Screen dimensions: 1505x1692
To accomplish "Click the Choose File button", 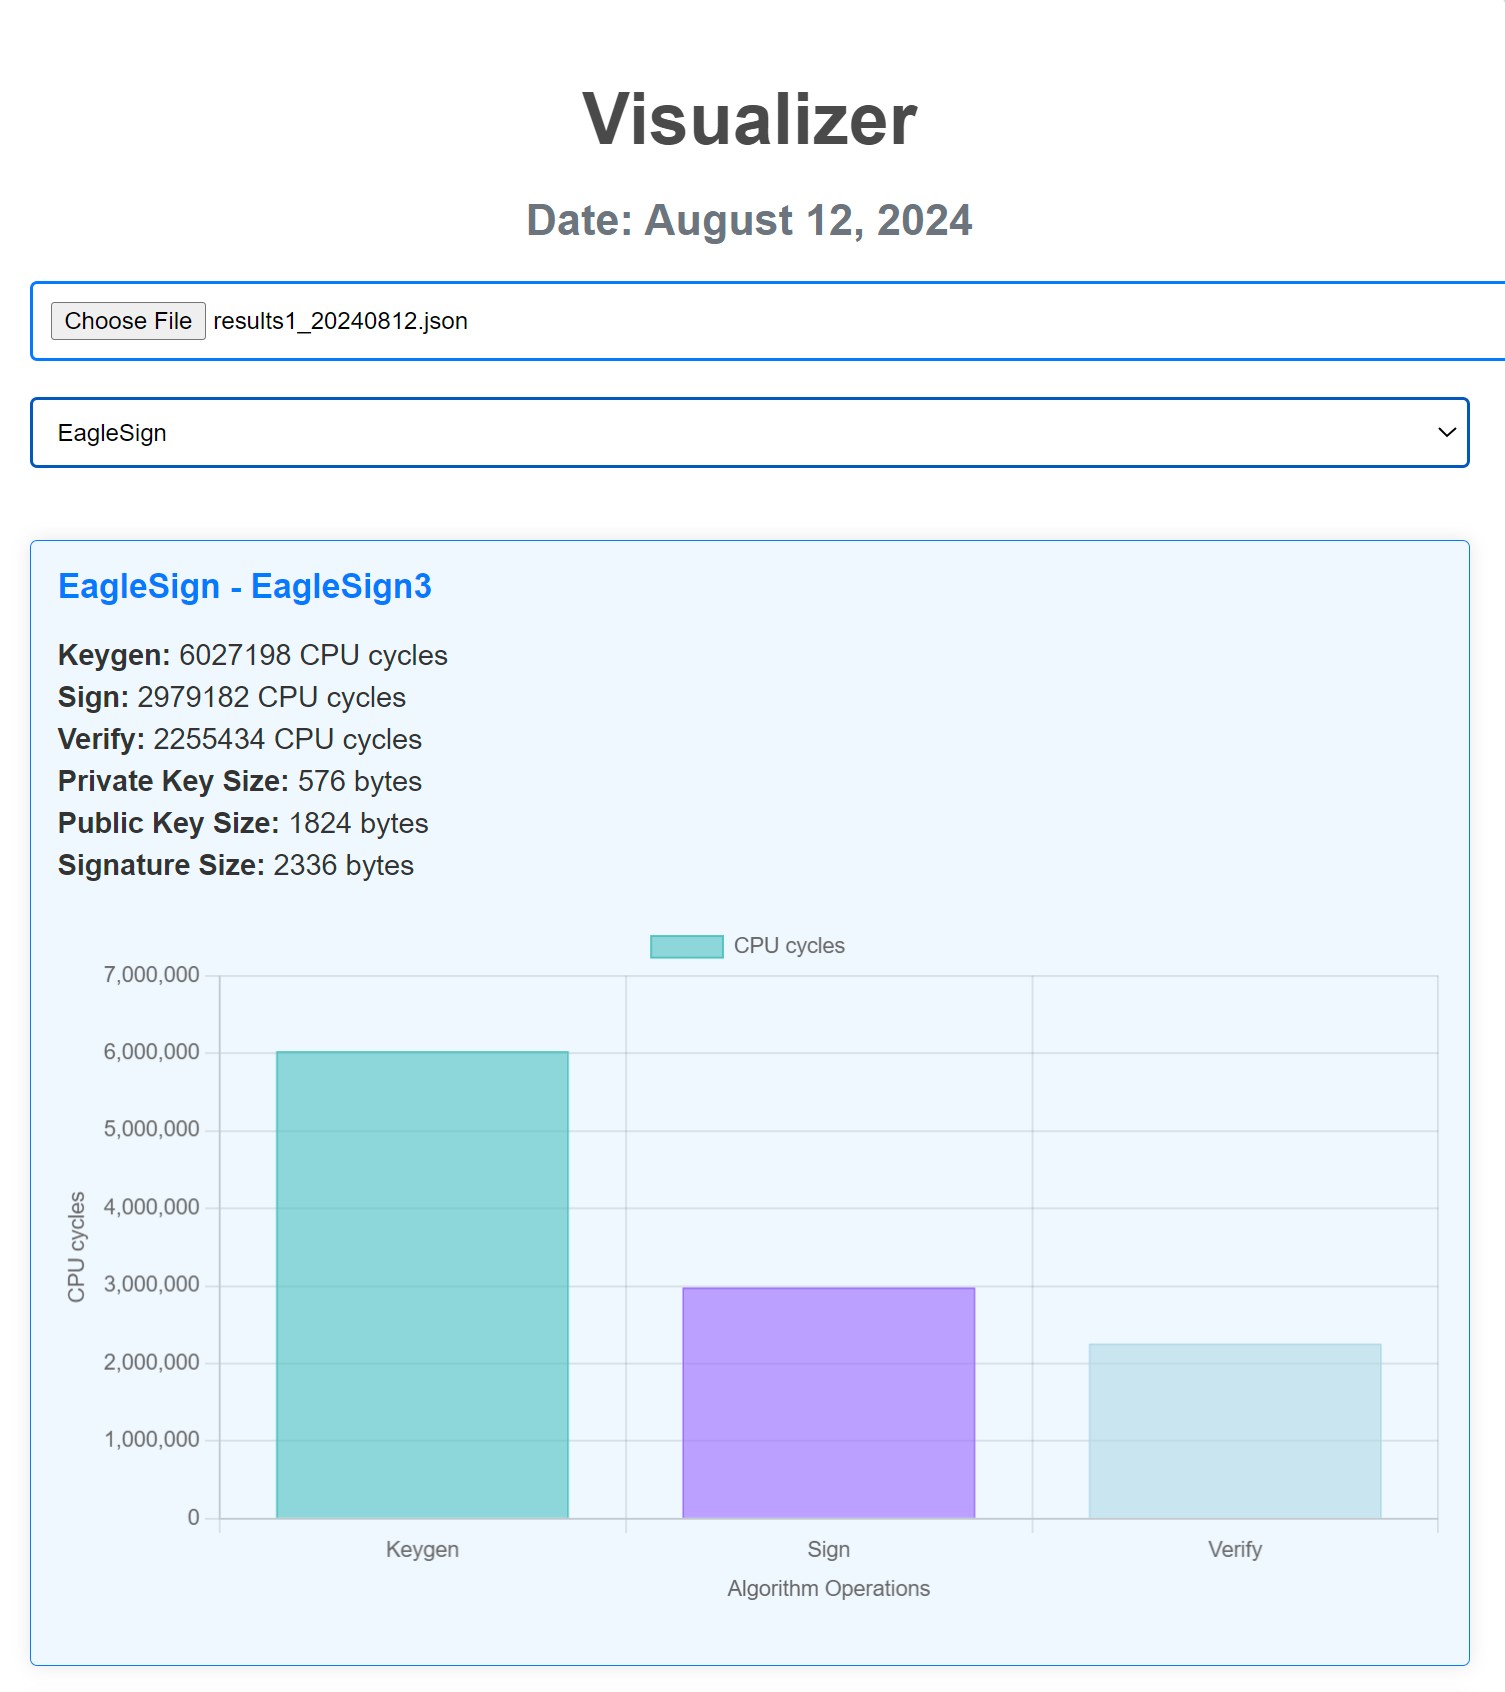I will [x=128, y=321].
